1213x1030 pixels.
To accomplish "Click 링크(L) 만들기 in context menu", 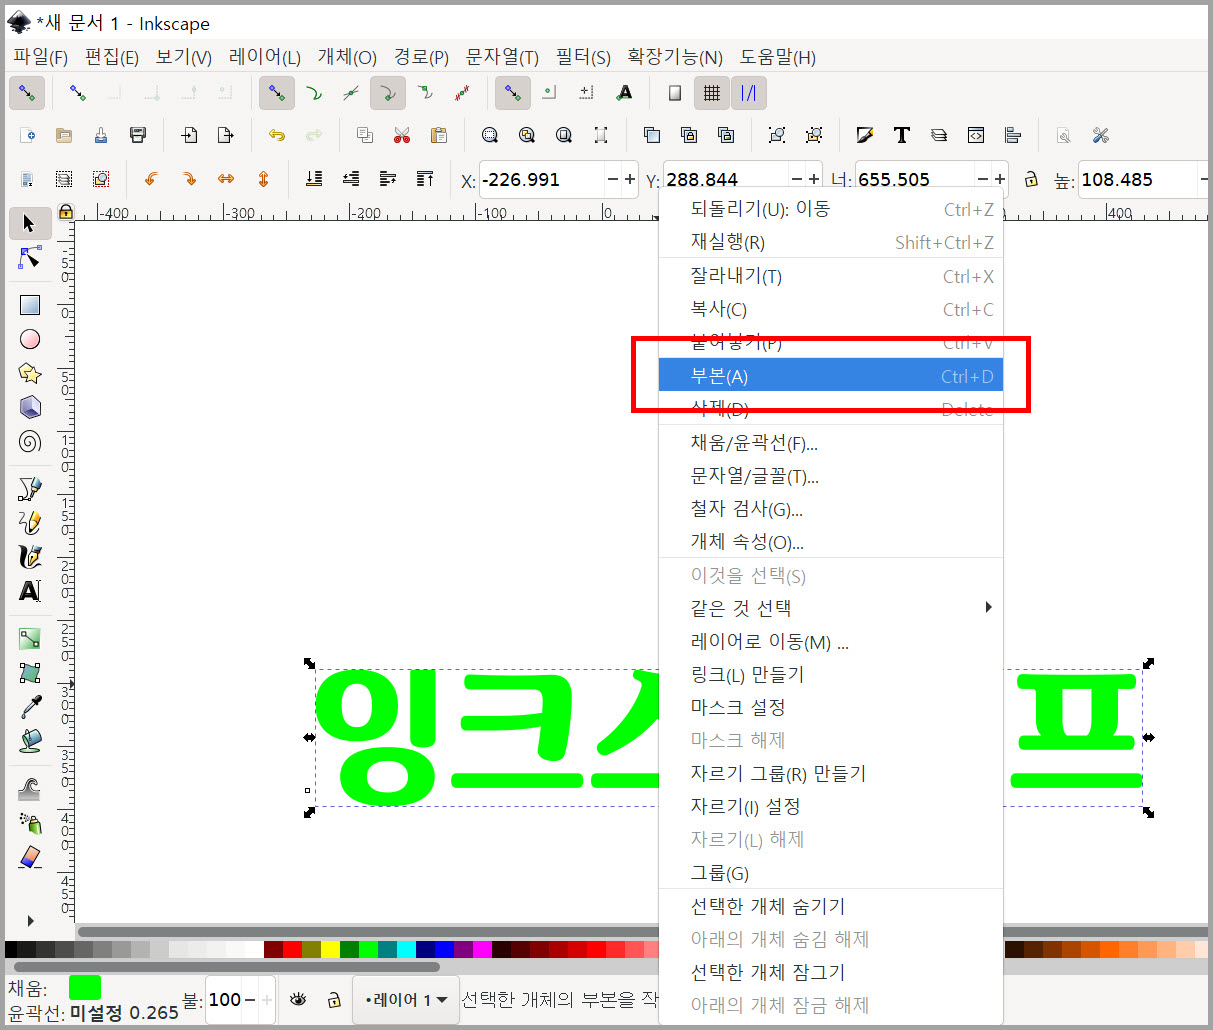I will tap(831, 674).
